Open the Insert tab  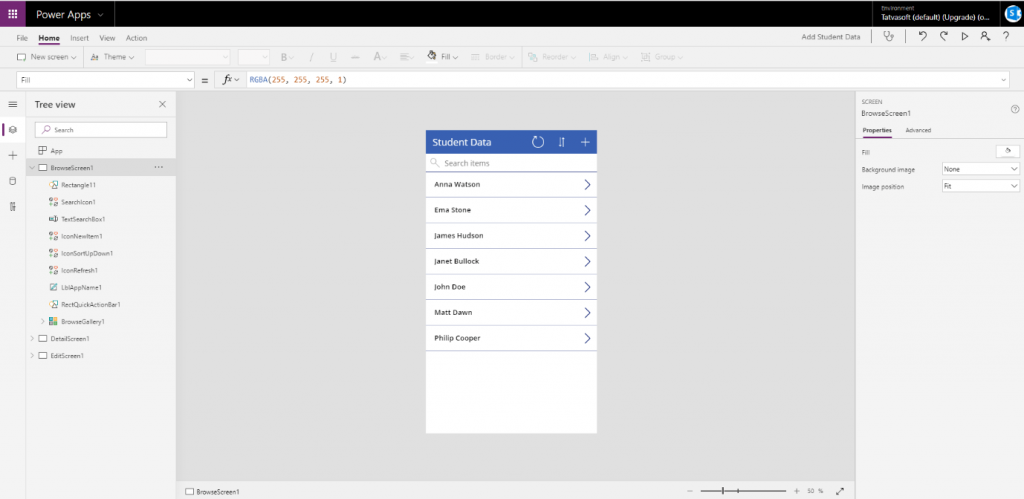click(80, 38)
